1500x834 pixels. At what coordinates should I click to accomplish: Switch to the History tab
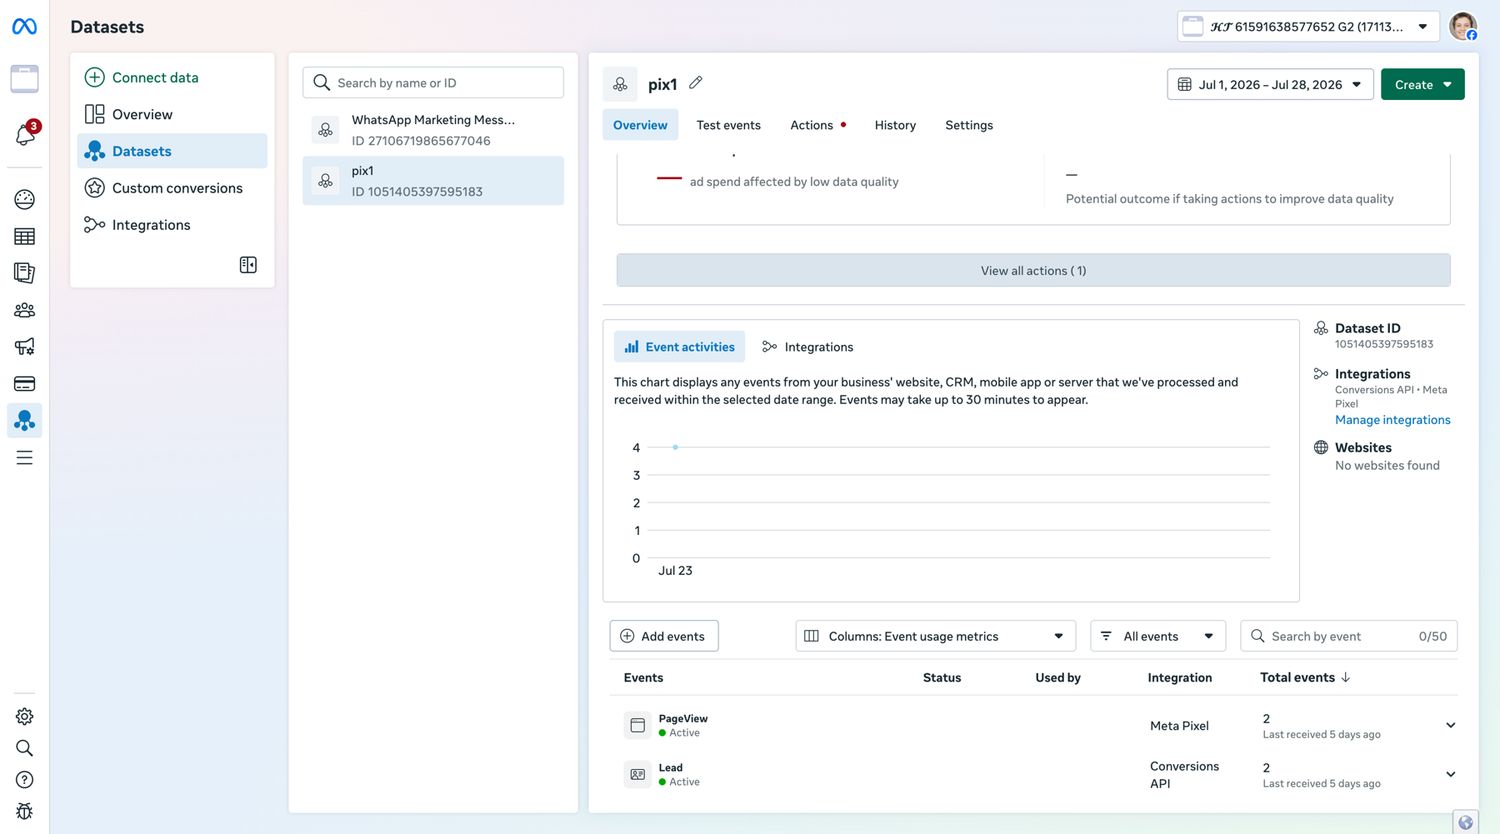pos(895,125)
